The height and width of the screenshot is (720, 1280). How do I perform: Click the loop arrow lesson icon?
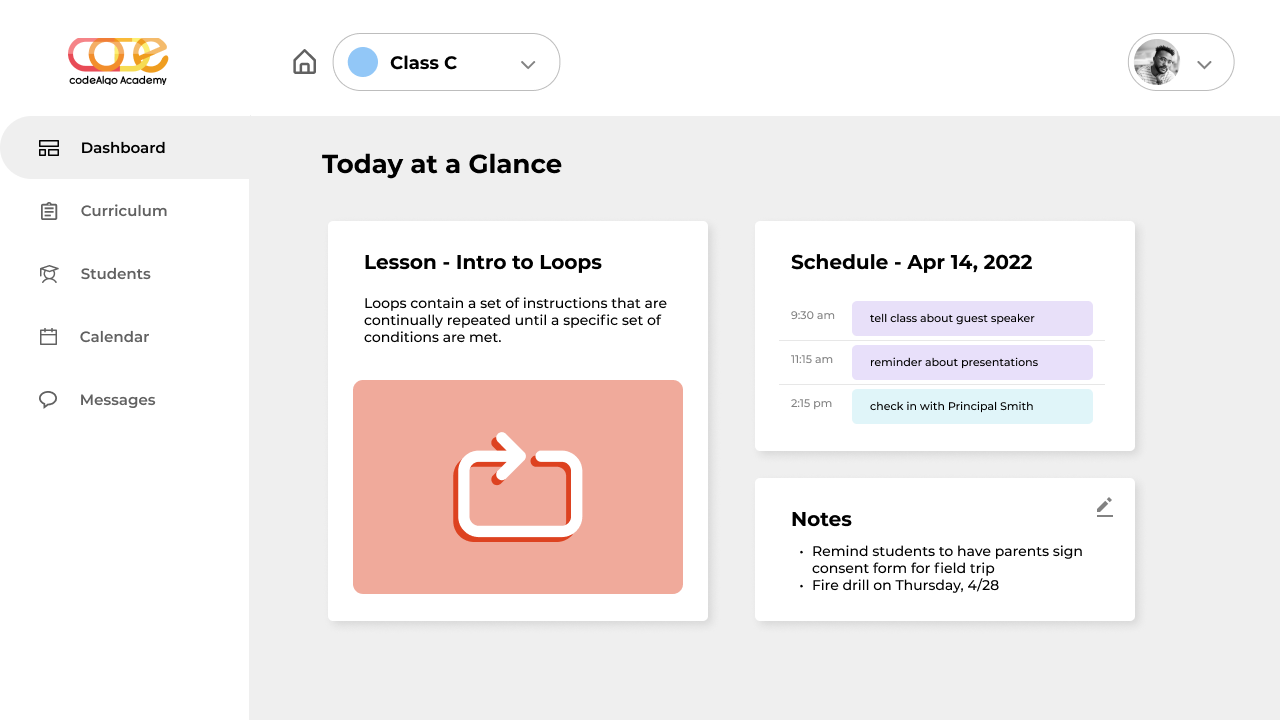518,487
